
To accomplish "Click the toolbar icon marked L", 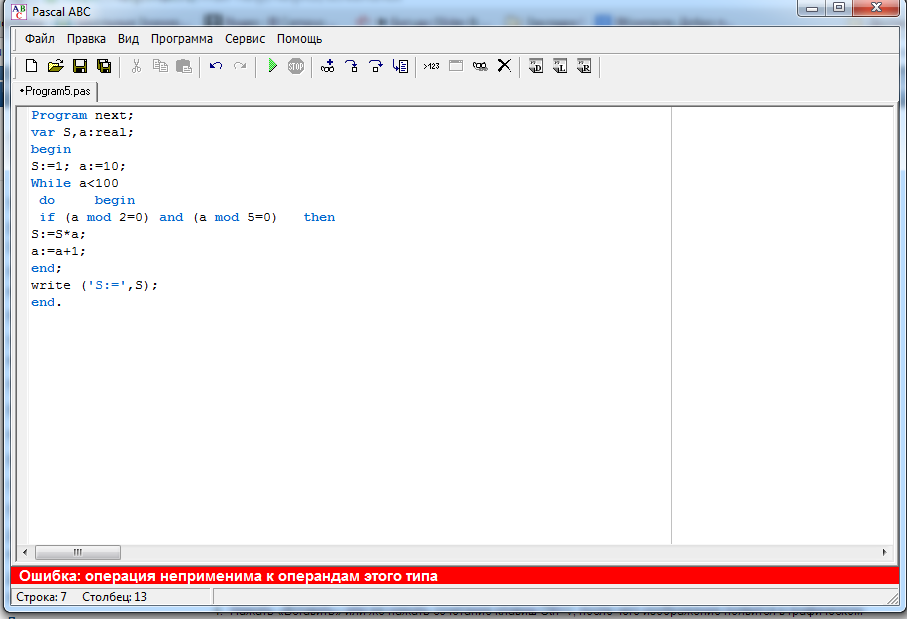I will (560, 66).
